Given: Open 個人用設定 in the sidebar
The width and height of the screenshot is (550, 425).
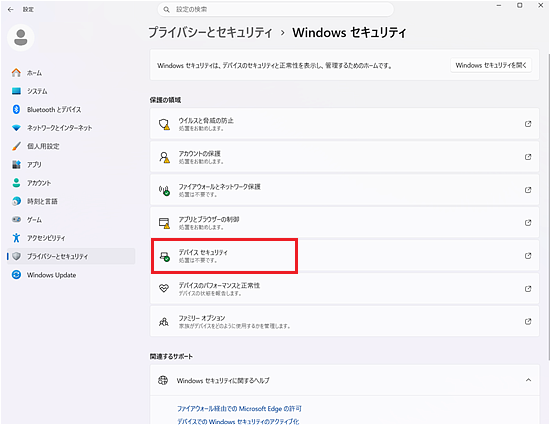Looking at the screenshot, I should [x=71, y=146].
